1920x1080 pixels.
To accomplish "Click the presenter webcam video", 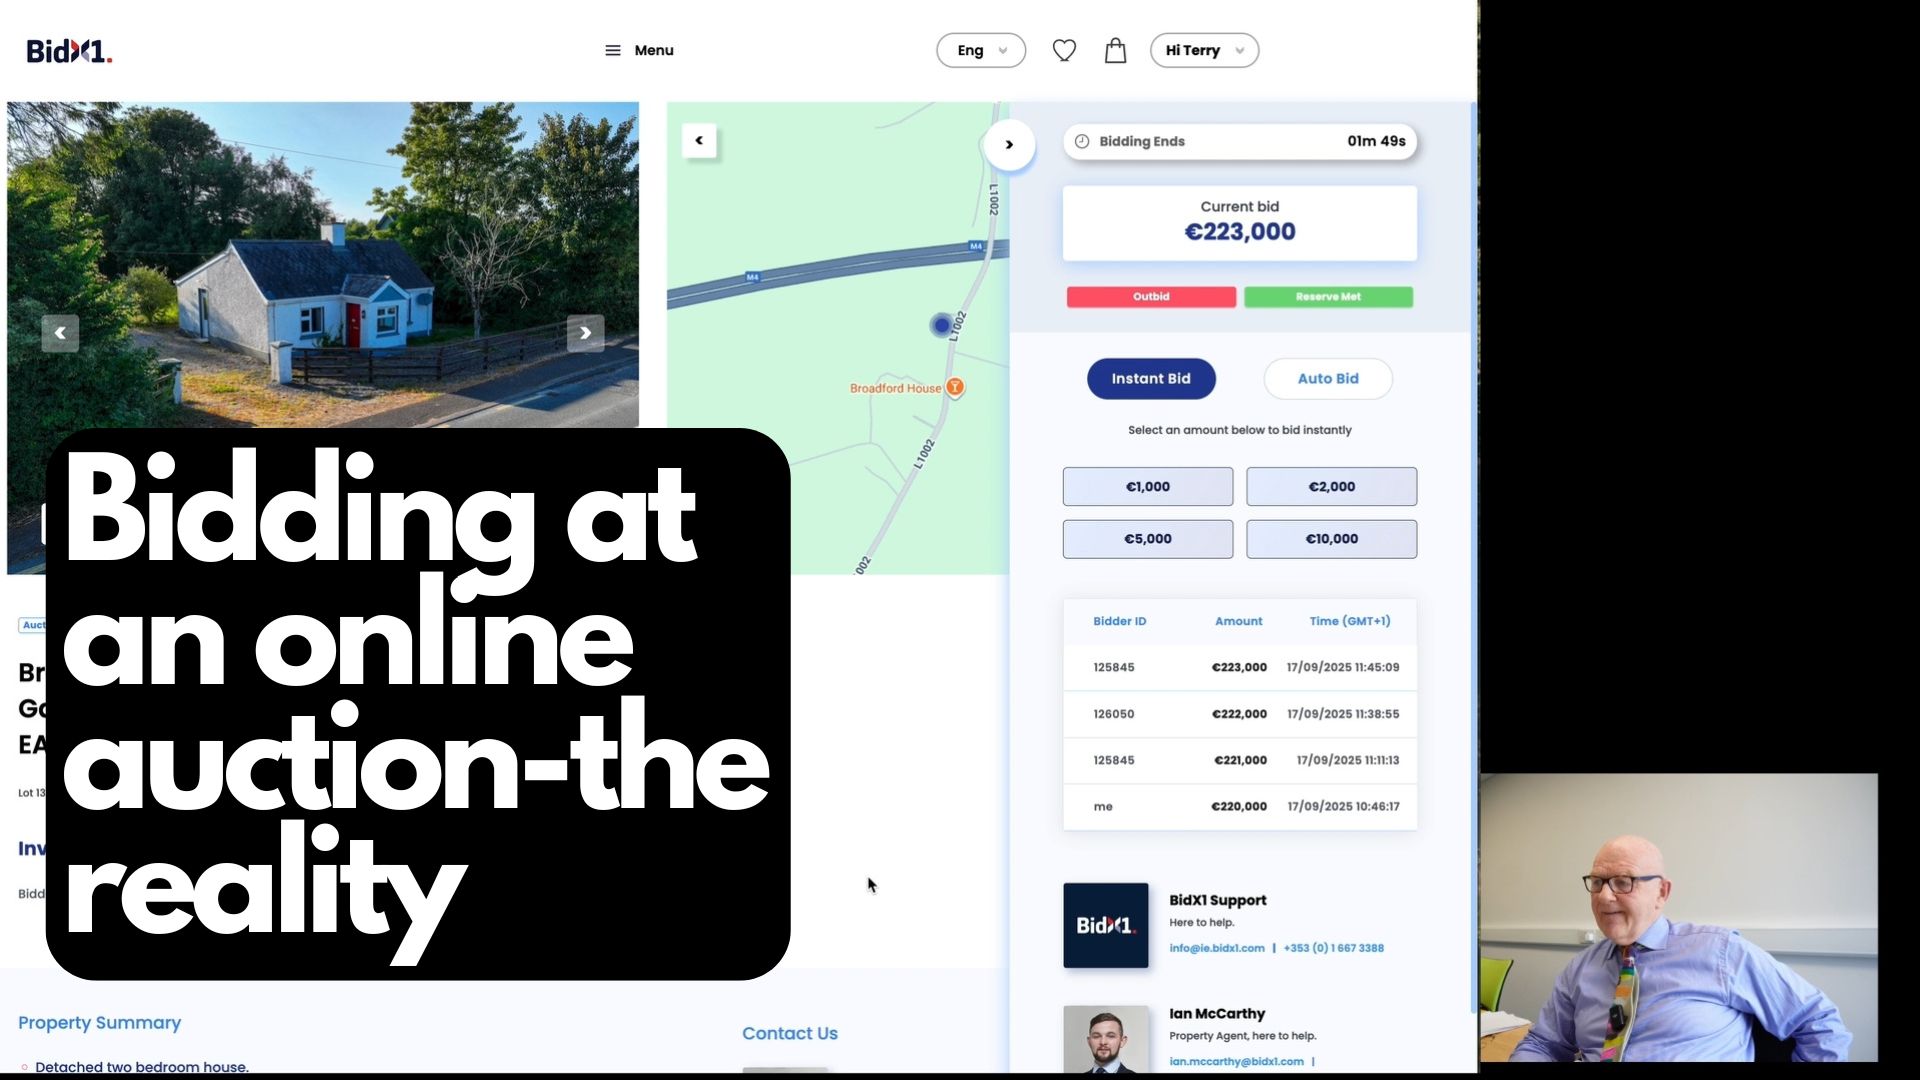I will (1679, 917).
